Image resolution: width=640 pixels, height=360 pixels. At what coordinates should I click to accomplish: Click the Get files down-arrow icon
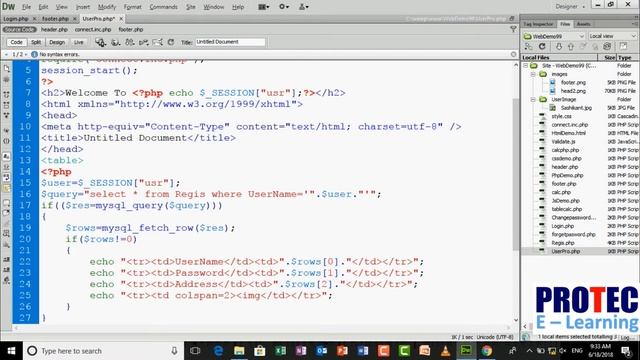coord(559,47)
